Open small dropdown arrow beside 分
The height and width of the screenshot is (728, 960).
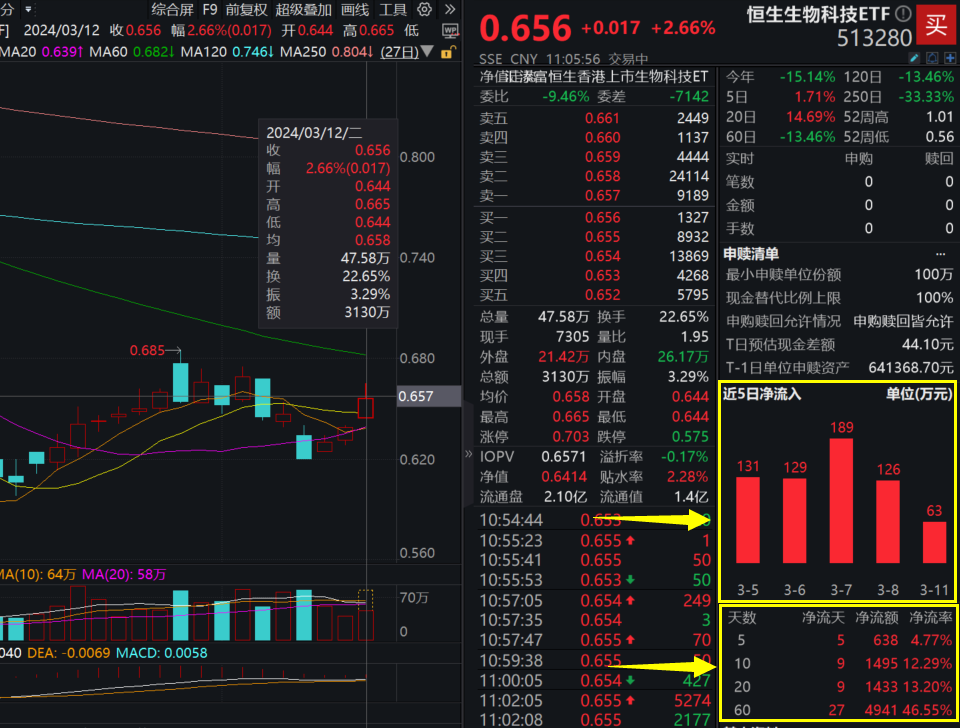click(x=28, y=9)
